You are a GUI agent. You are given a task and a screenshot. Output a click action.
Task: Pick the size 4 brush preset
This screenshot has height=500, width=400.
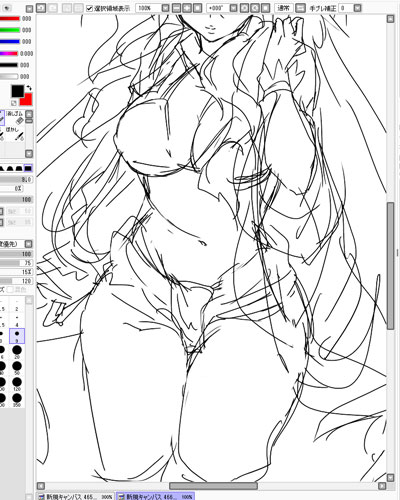point(17,320)
